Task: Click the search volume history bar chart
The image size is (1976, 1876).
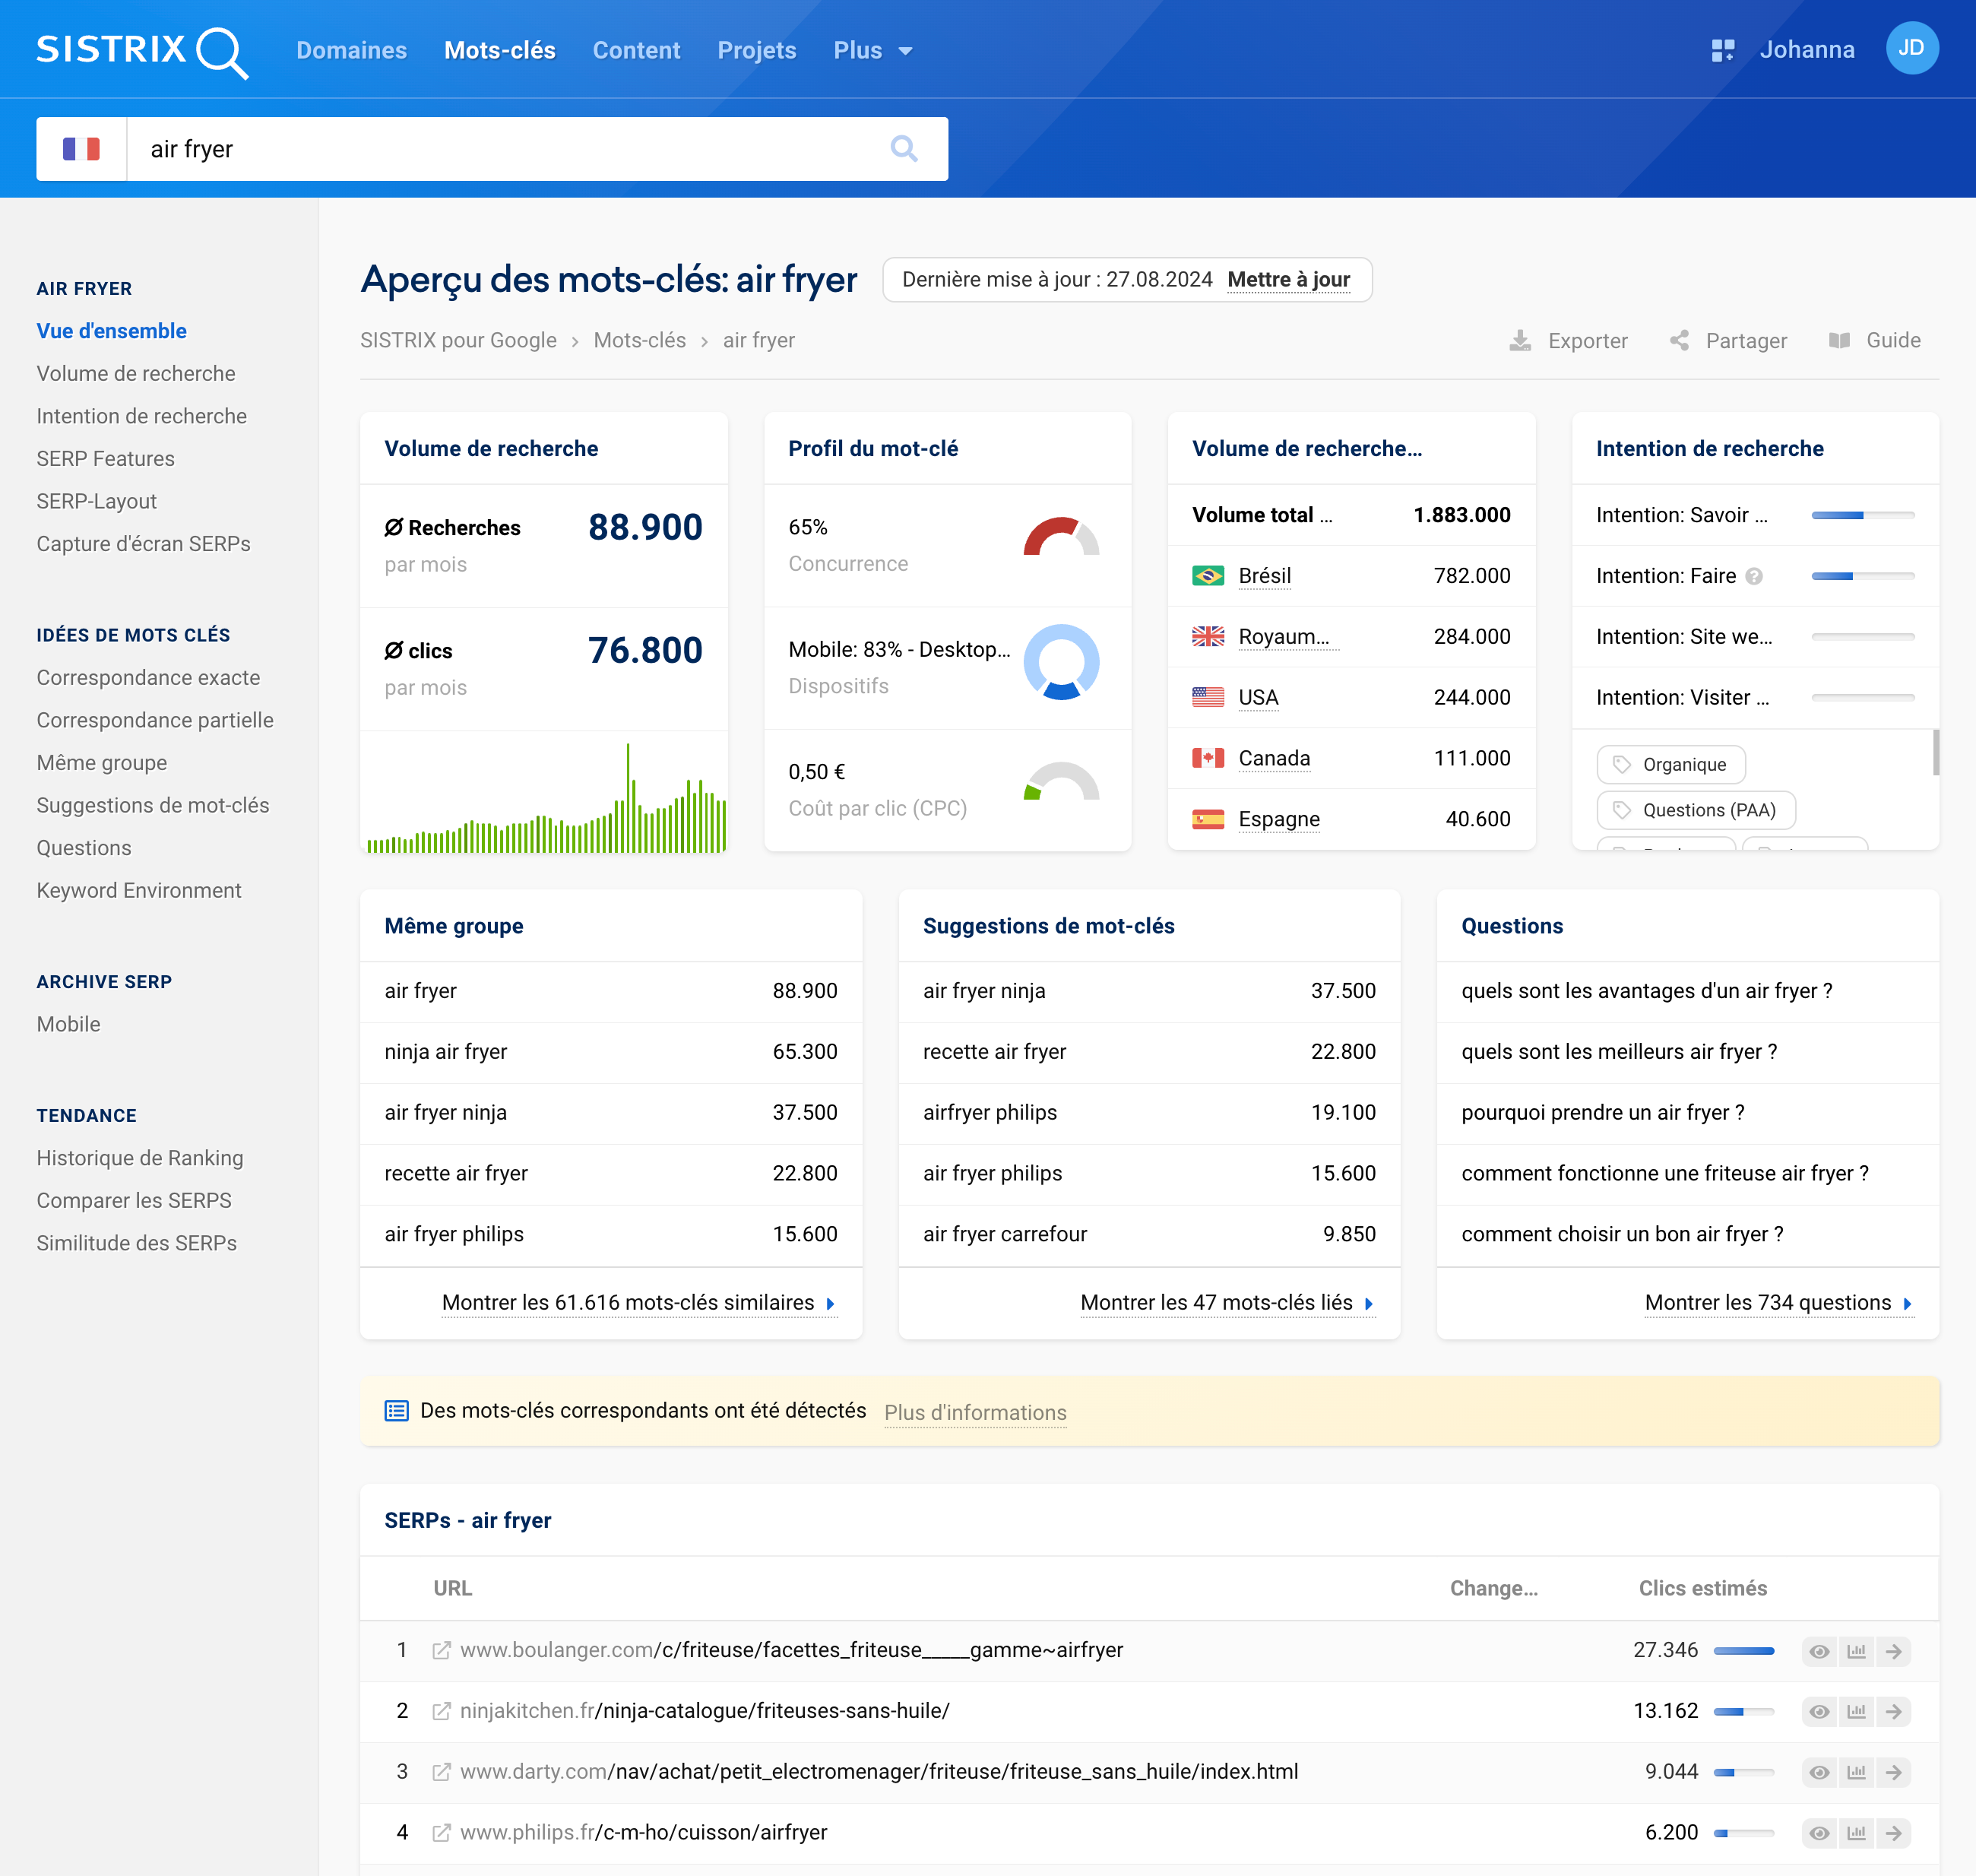Action: (x=546, y=798)
